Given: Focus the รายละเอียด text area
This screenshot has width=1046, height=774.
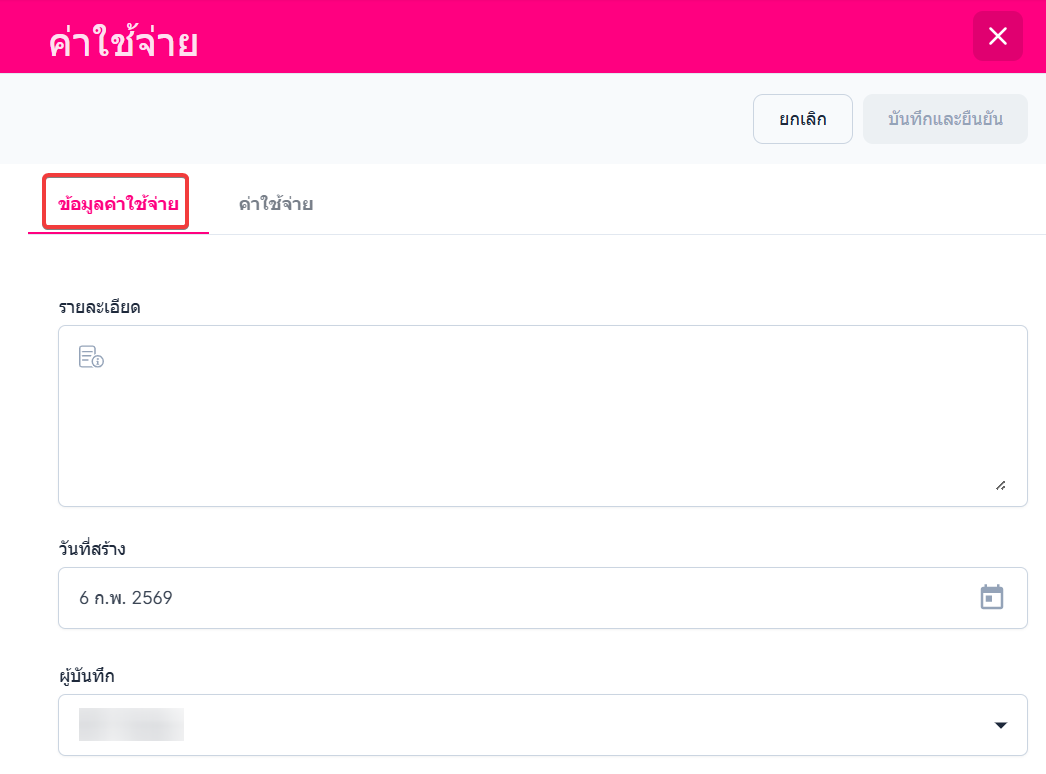Looking at the screenshot, I should point(542,420).
